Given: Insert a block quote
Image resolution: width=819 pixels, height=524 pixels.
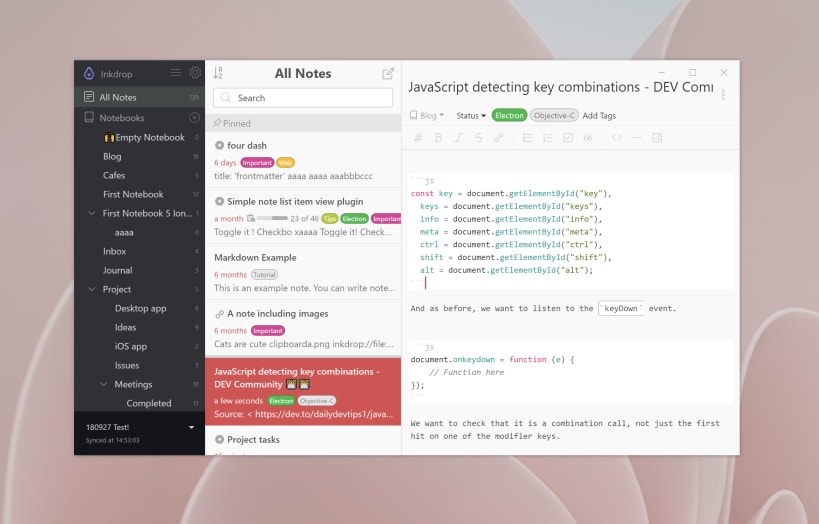Looking at the screenshot, I should click(588, 137).
